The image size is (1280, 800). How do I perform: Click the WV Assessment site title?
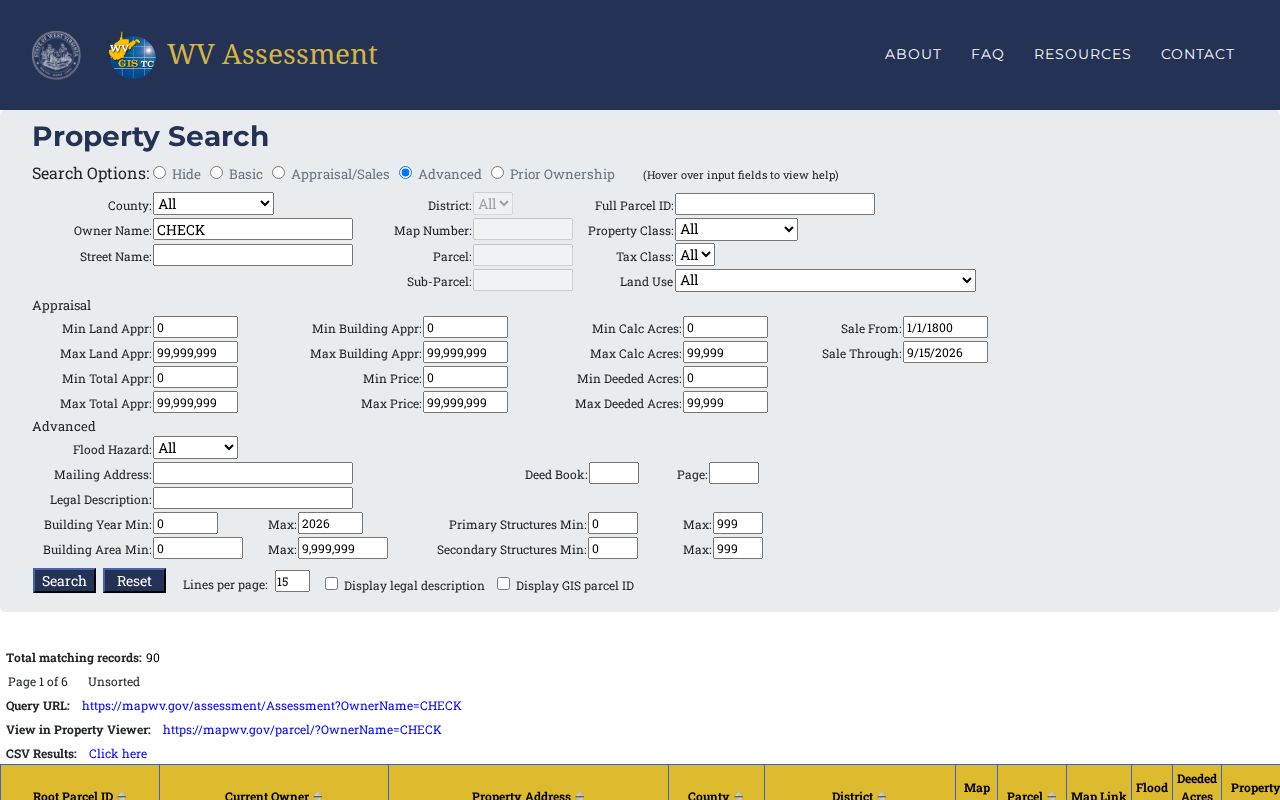[x=272, y=54]
